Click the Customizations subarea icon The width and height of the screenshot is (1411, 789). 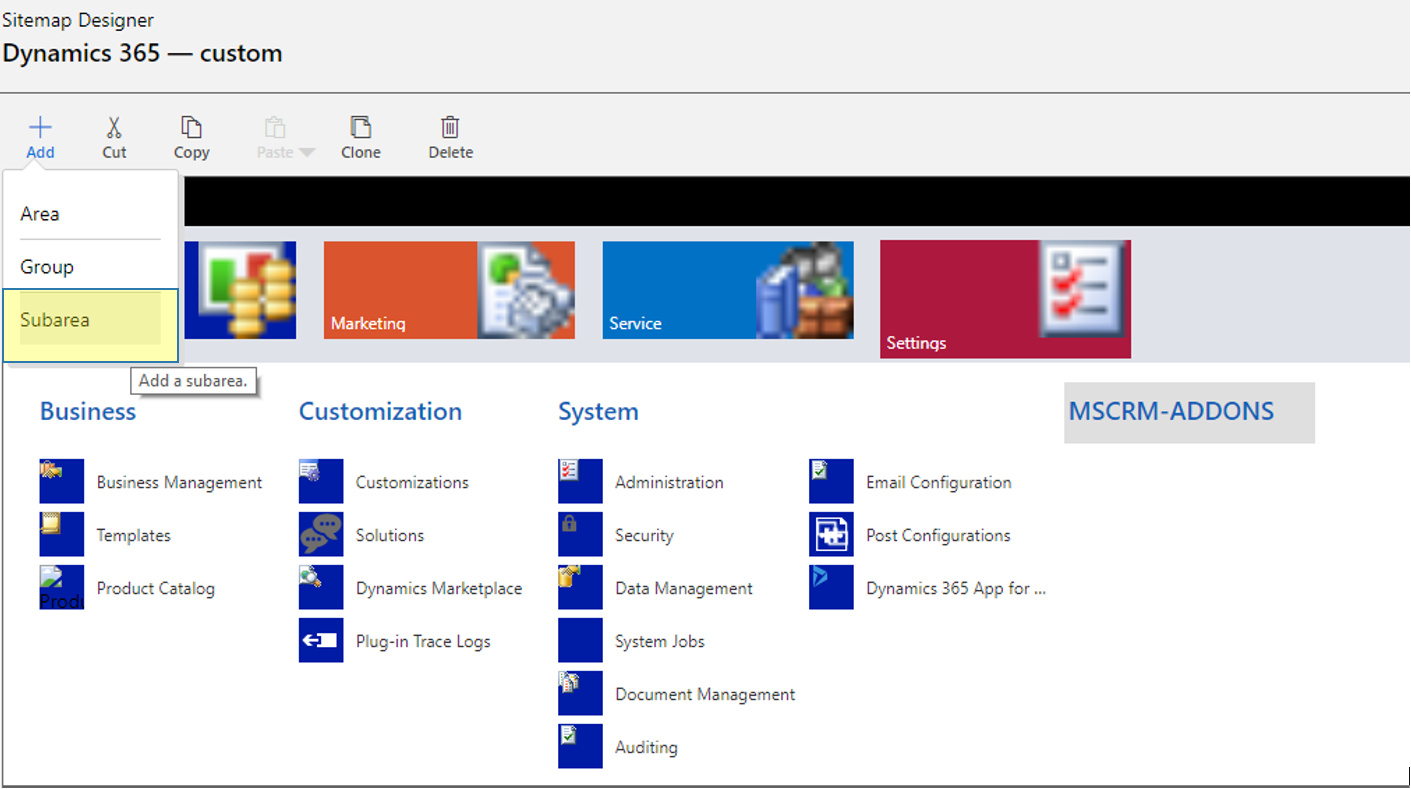[x=321, y=481]
